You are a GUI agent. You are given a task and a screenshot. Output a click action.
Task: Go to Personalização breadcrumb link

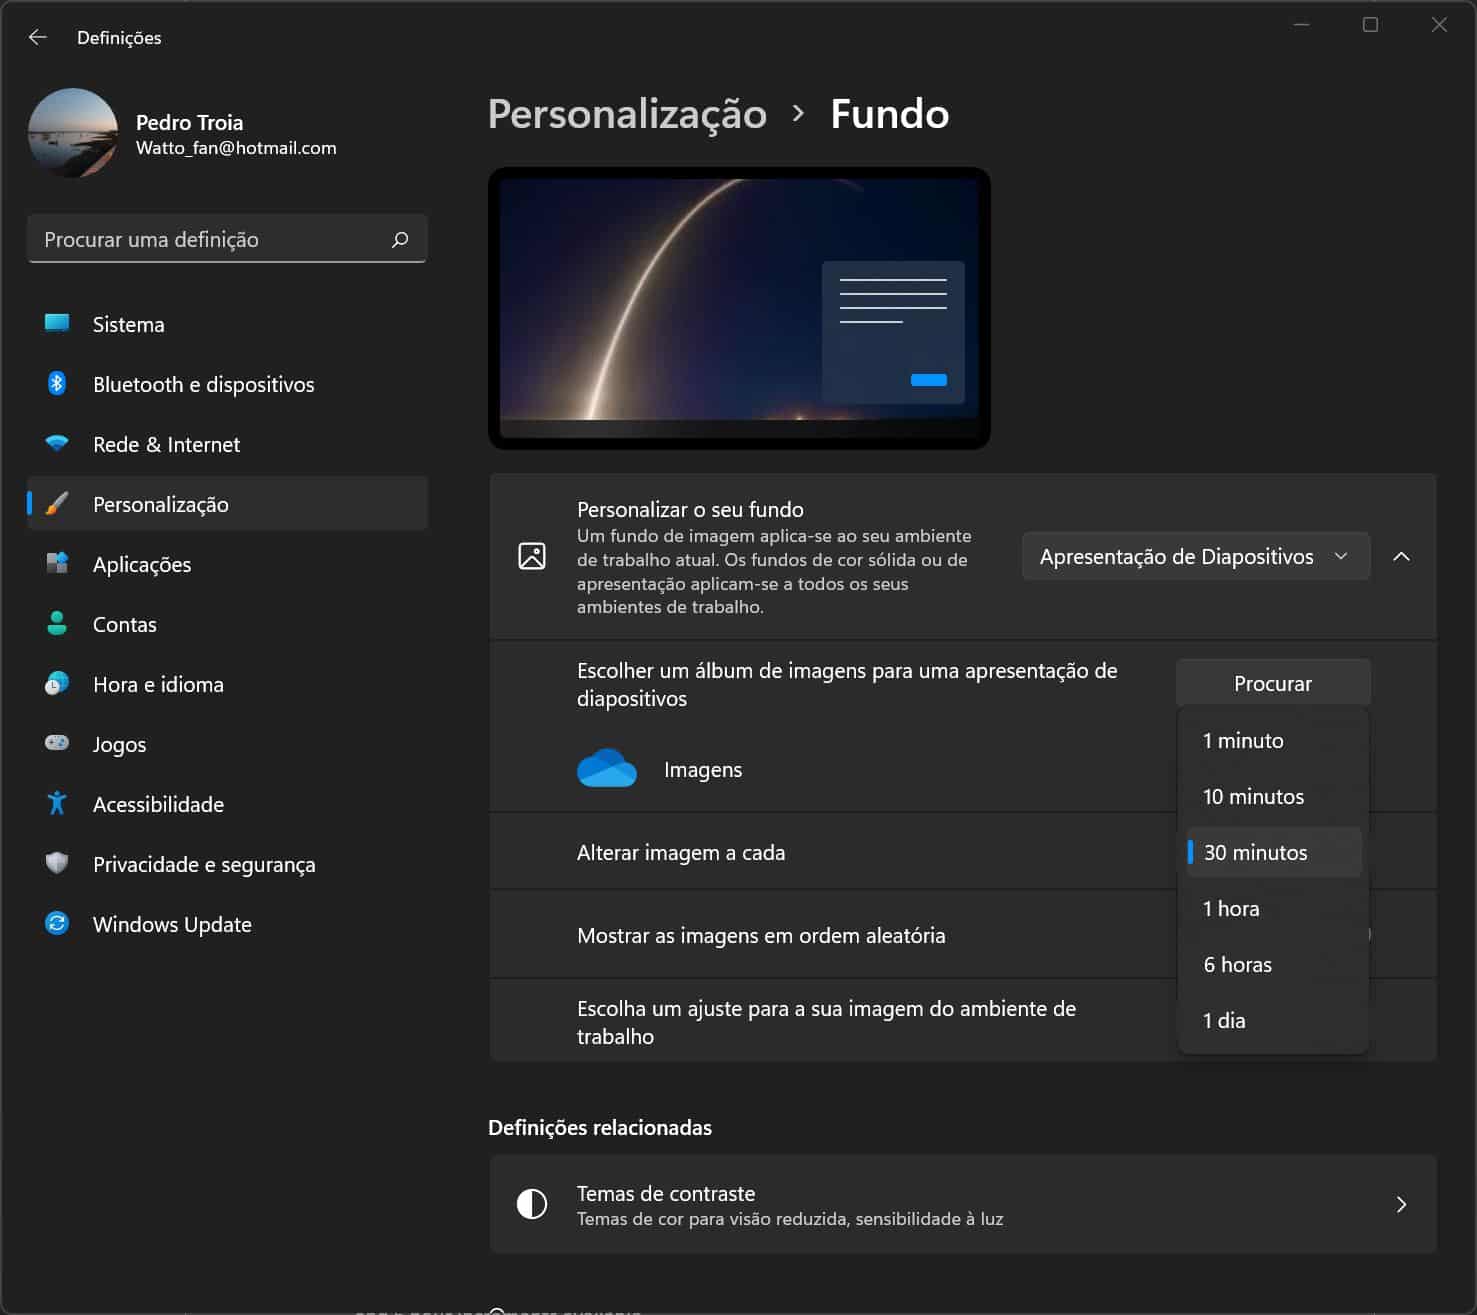pos(627,114)
